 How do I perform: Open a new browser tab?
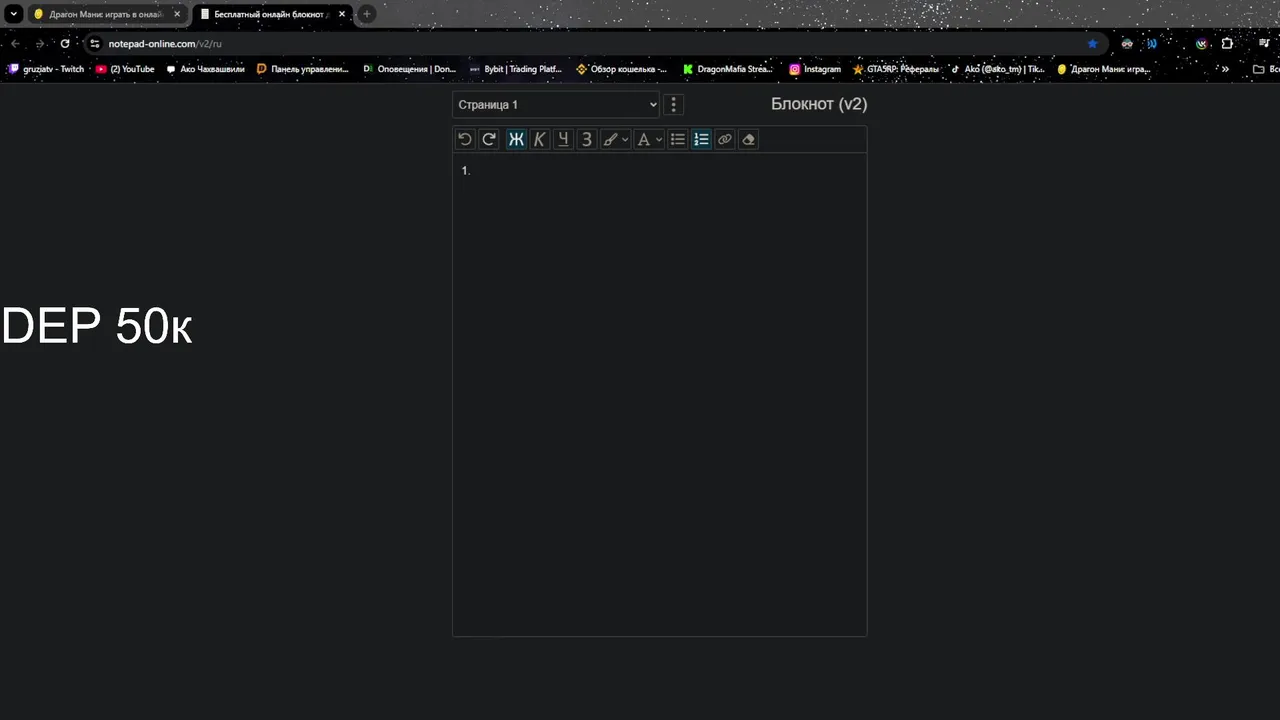click(x=367, y=14)
